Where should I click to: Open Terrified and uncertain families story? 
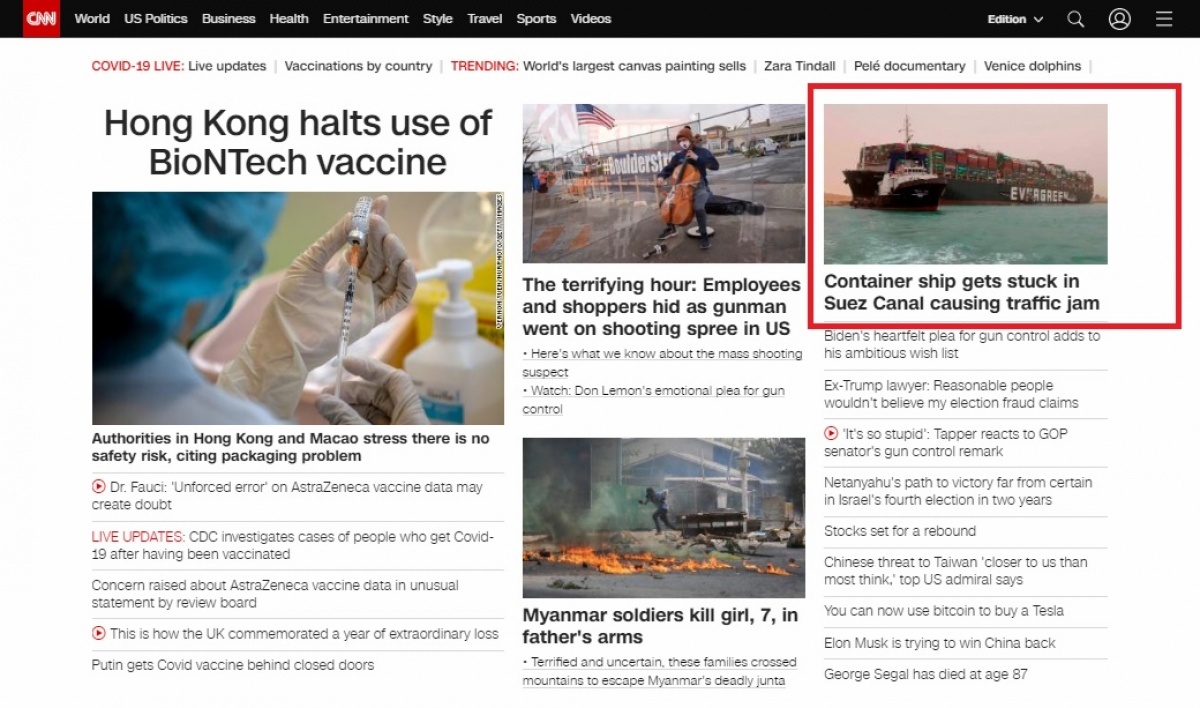(x=660, y=671)
